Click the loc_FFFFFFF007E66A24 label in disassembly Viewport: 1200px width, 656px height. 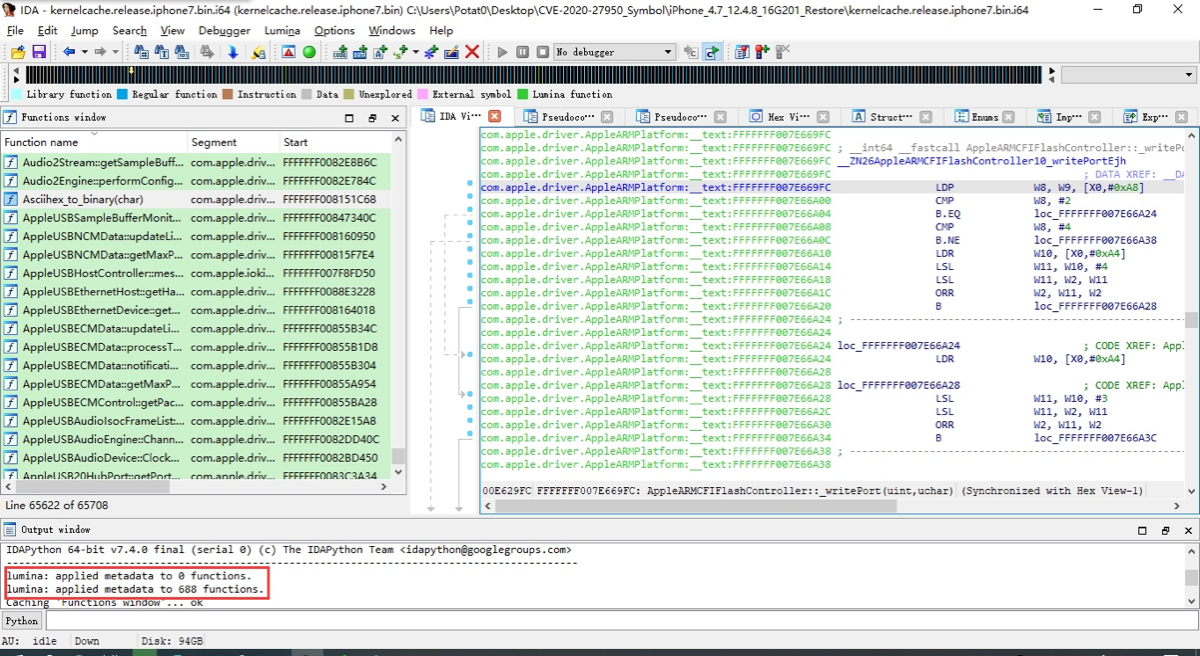point(899,346)
